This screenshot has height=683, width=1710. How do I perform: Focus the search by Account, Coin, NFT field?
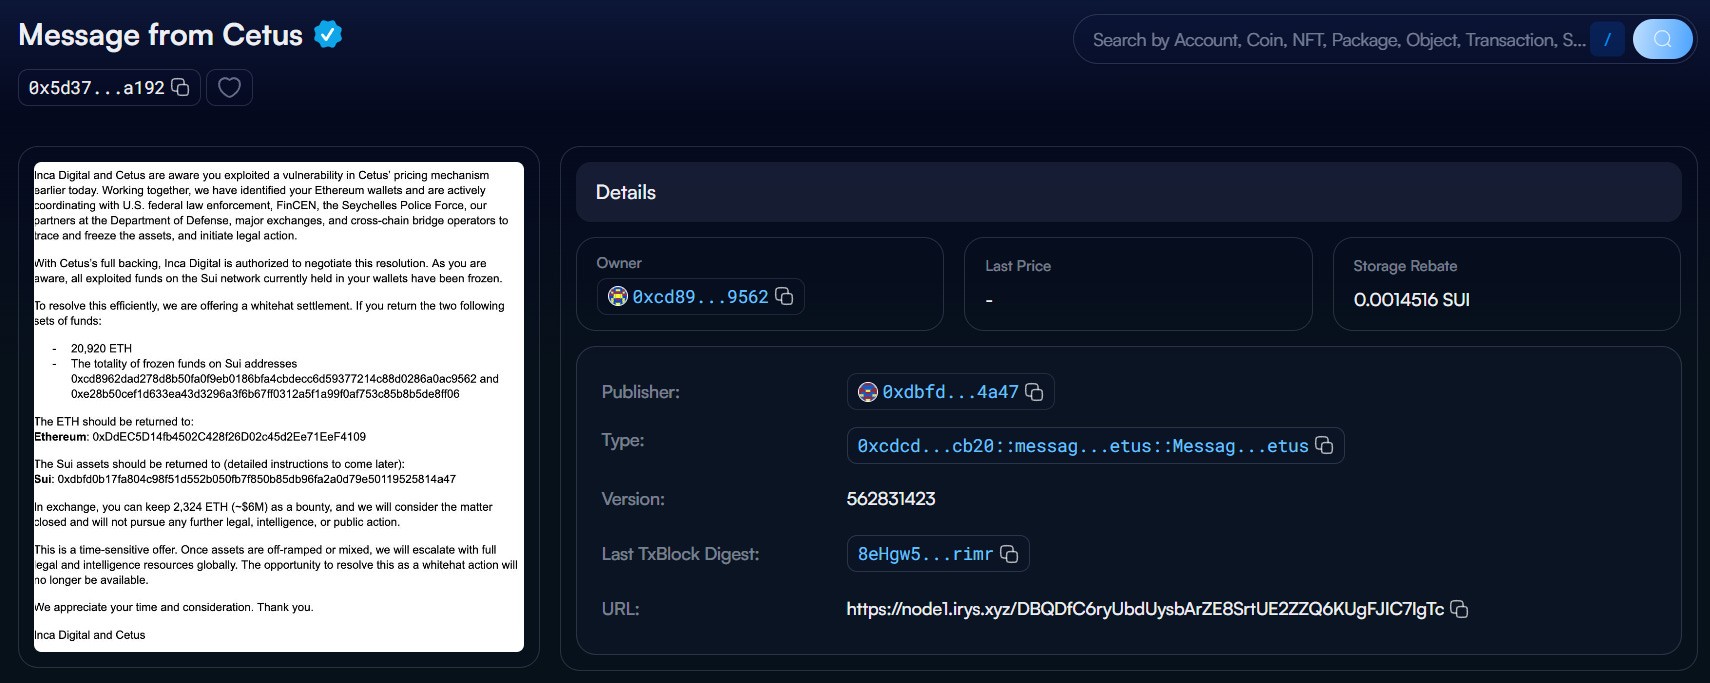[x=1338, y=40]
